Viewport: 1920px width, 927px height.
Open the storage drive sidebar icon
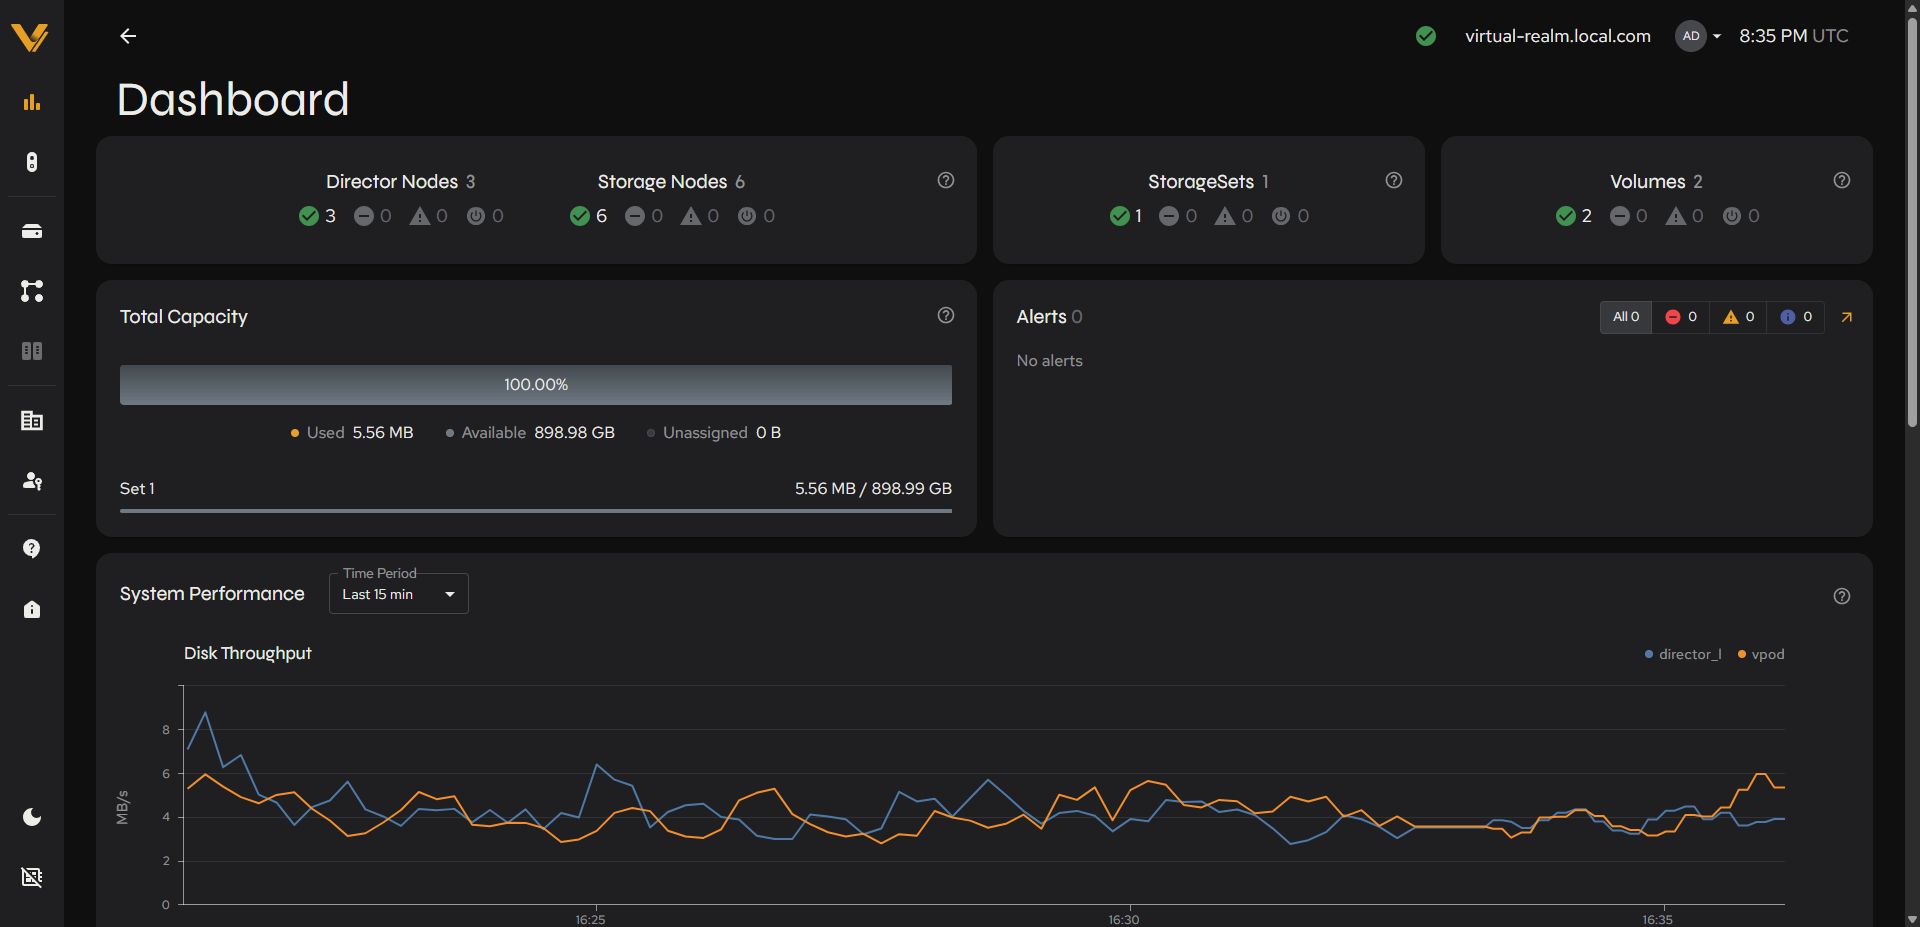pos(32,231)
